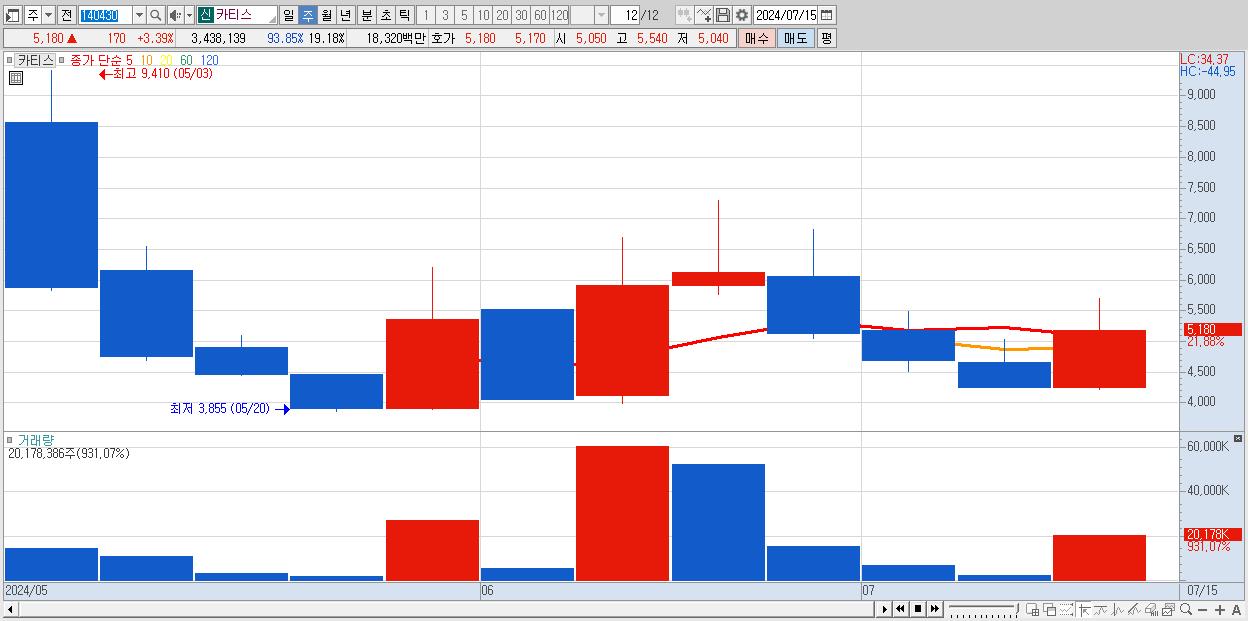Click the 전 button in the toolbar
Viewport: 1248px width, 621px height.
tap(66, 15)
